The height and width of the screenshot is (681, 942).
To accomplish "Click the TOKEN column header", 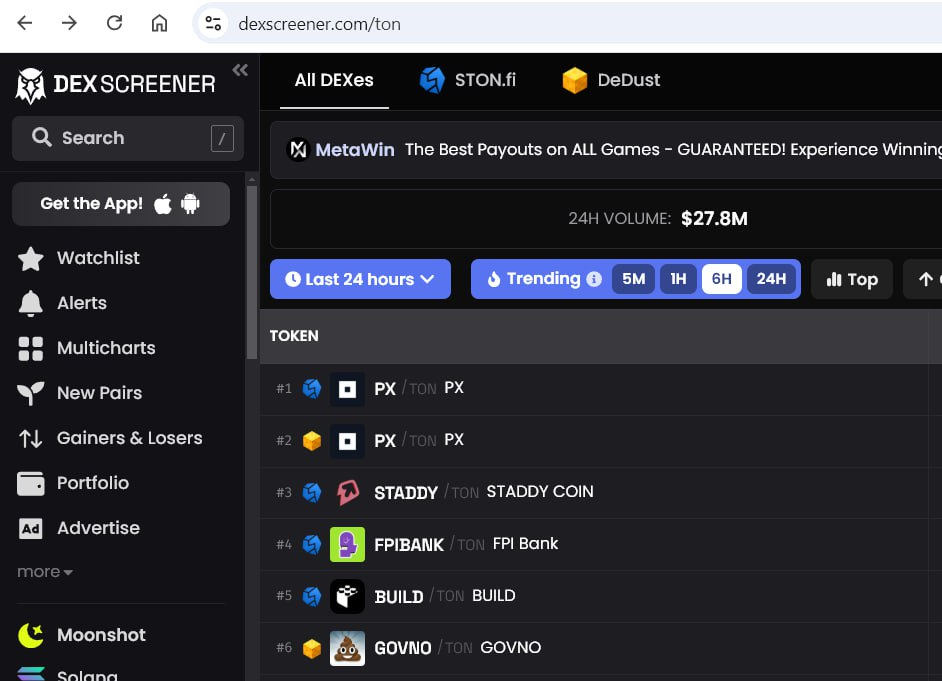I will click(294, 336).
